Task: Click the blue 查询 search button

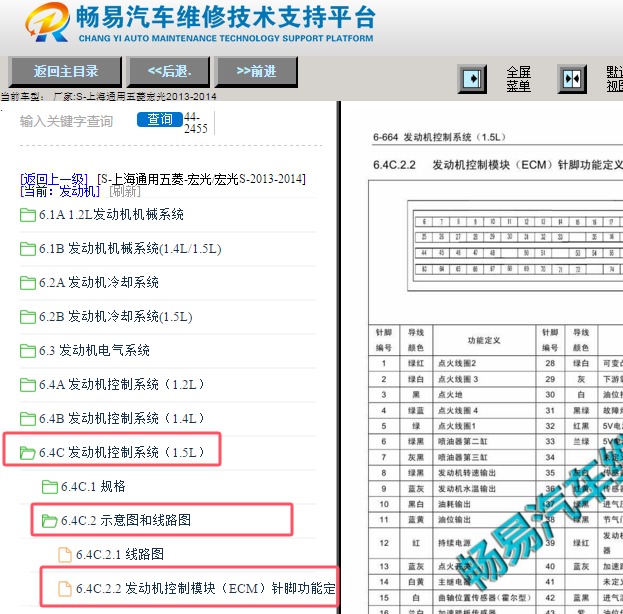Action: pyautogui.click(x=160, y=119)
